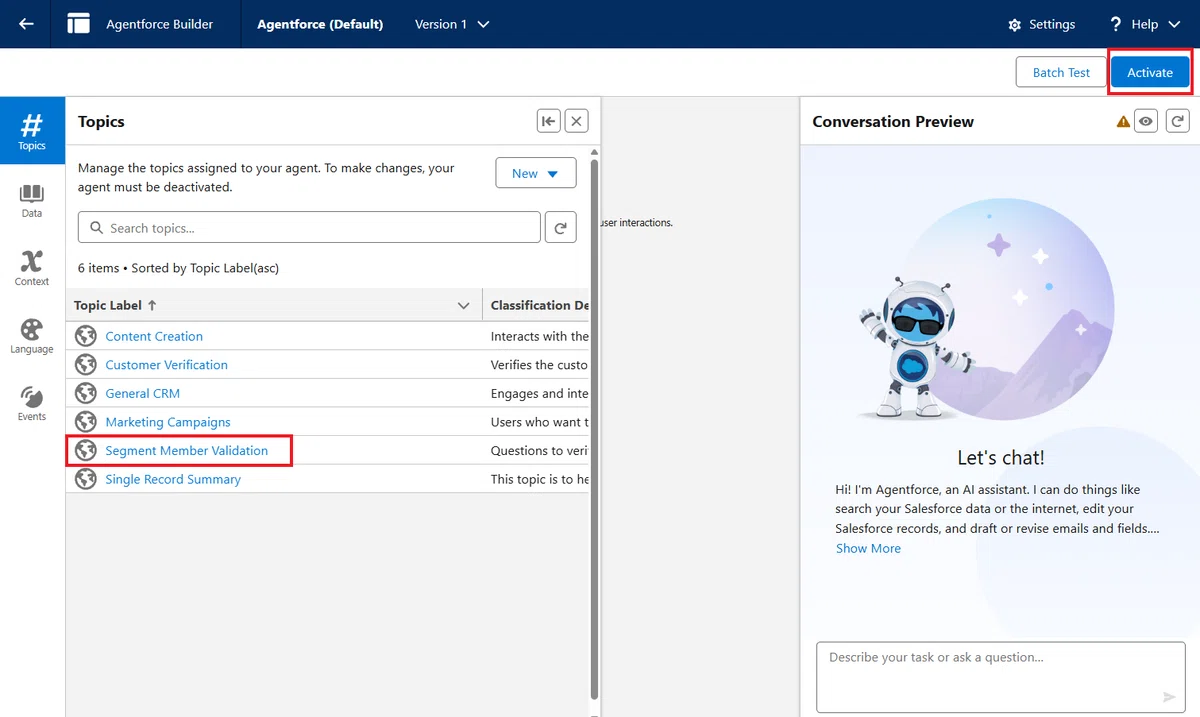Open the Single Record Summary topic
1200x717 pixels.
173,479
